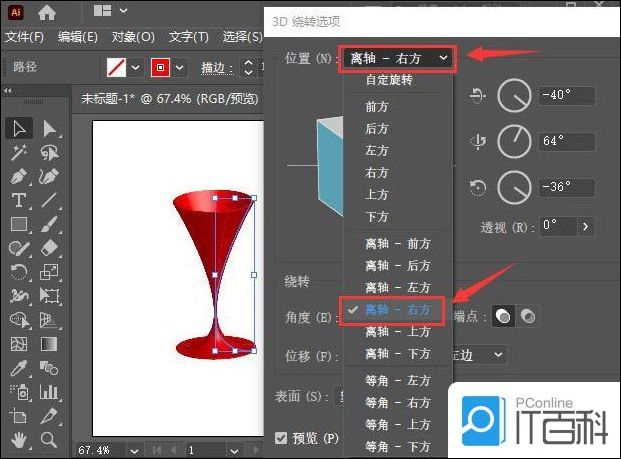The image size is (621, 459).
Task: Select the Type tool
Action: point(19,200)
